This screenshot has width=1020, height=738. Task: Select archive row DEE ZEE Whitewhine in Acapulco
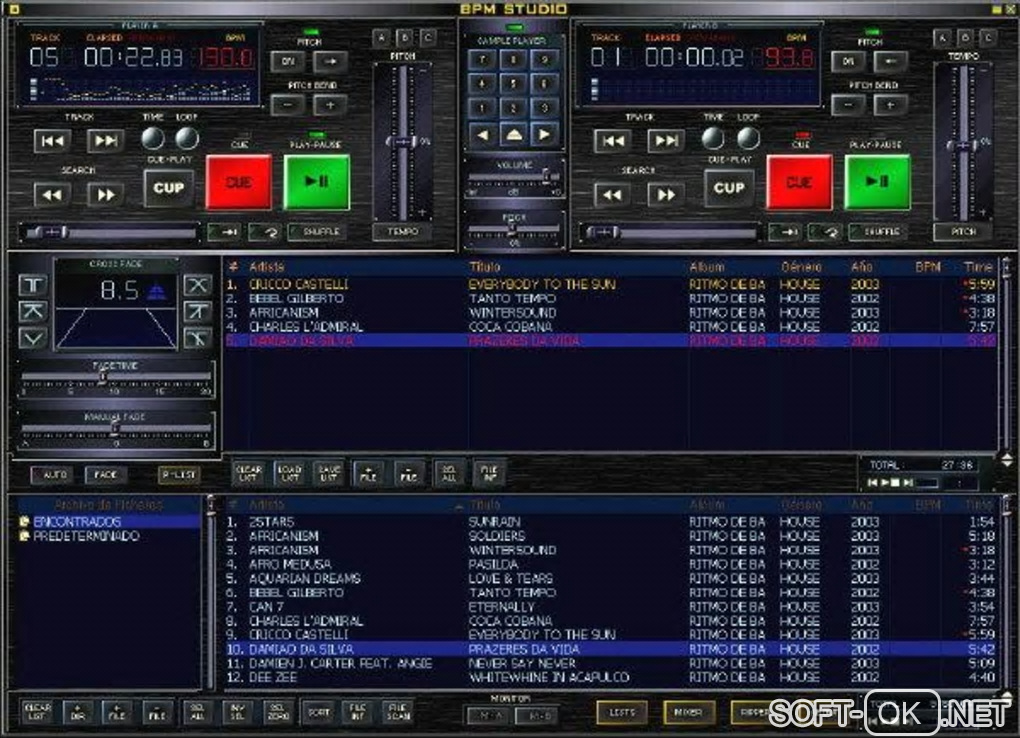point(610,677)
